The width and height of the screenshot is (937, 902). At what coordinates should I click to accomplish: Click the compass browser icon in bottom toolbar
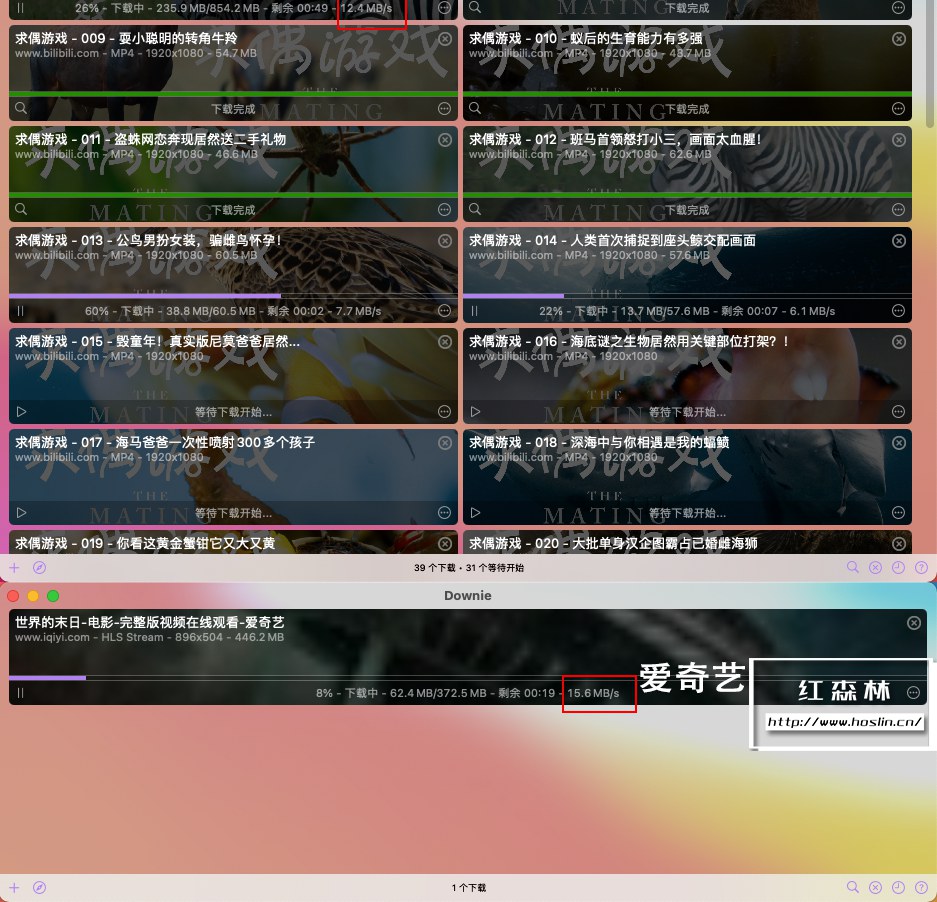39,888
